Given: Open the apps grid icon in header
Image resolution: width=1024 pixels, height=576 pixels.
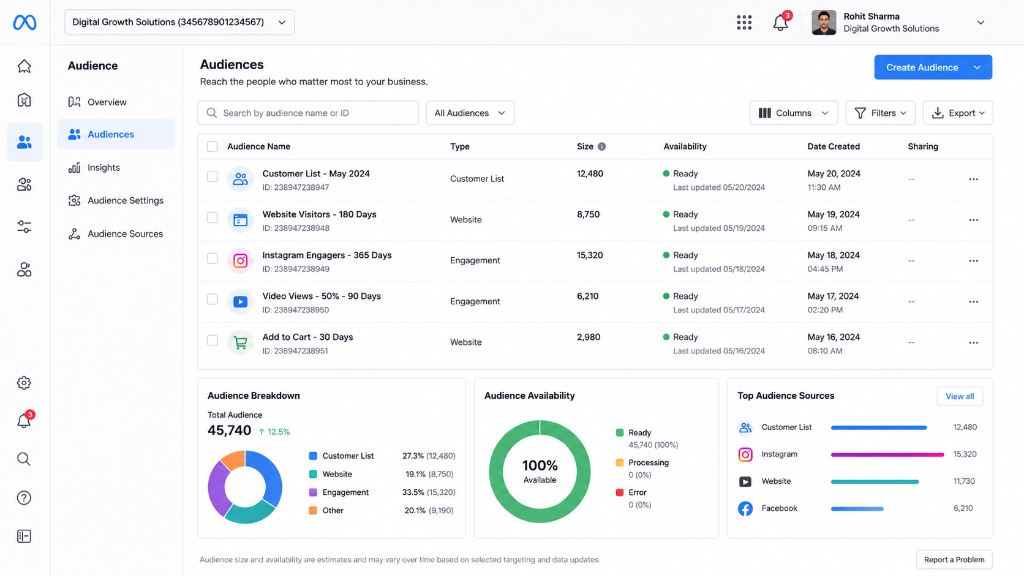Looking at the screenshot, I should pos(744,22).
